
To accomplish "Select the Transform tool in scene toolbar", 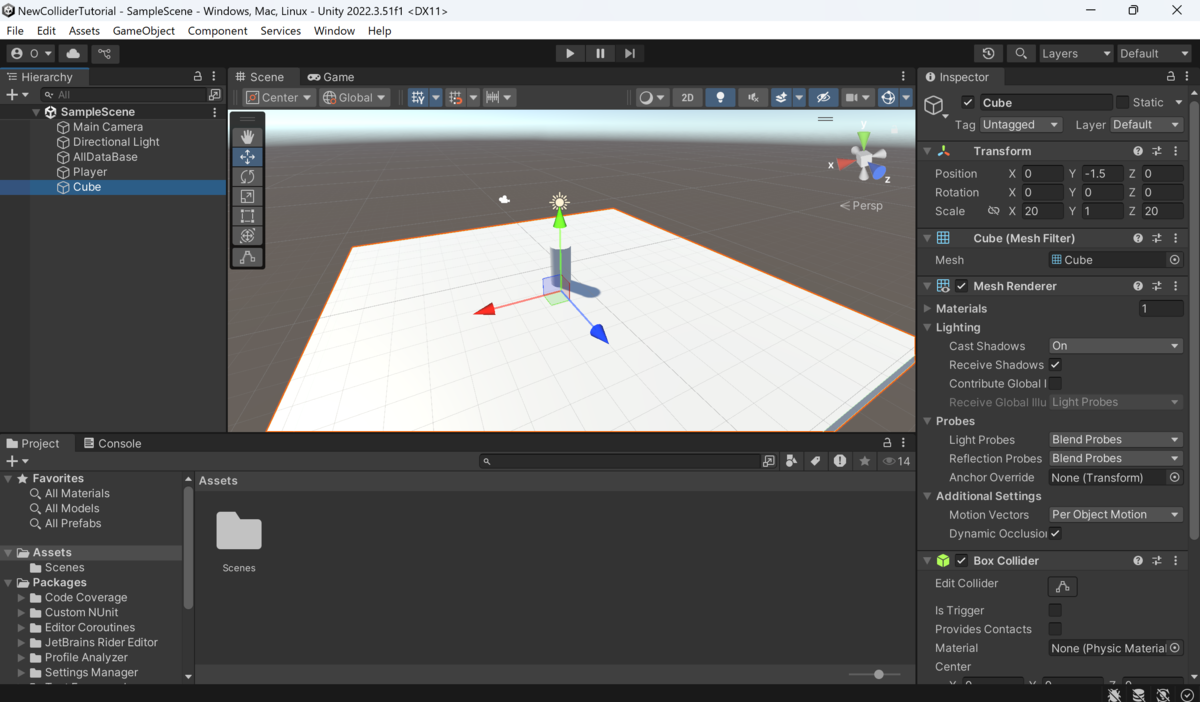I will pos(247,236).
